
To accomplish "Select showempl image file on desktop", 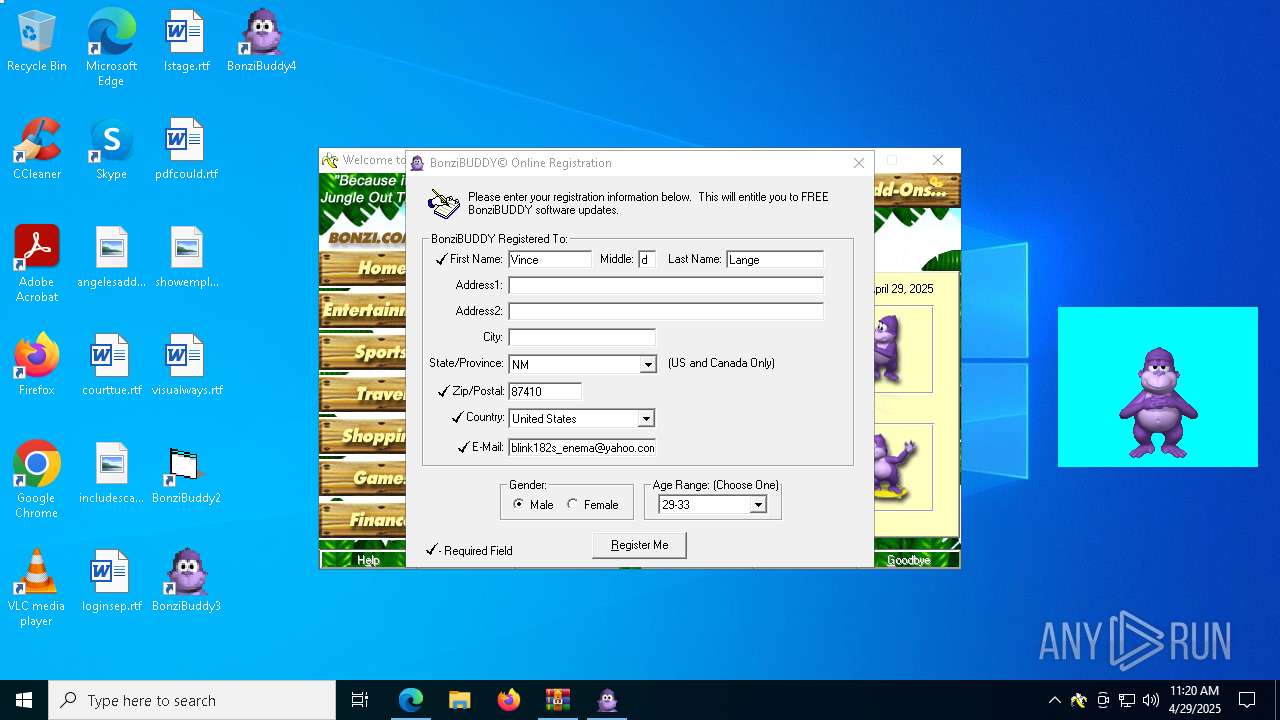I will (186, 258).
